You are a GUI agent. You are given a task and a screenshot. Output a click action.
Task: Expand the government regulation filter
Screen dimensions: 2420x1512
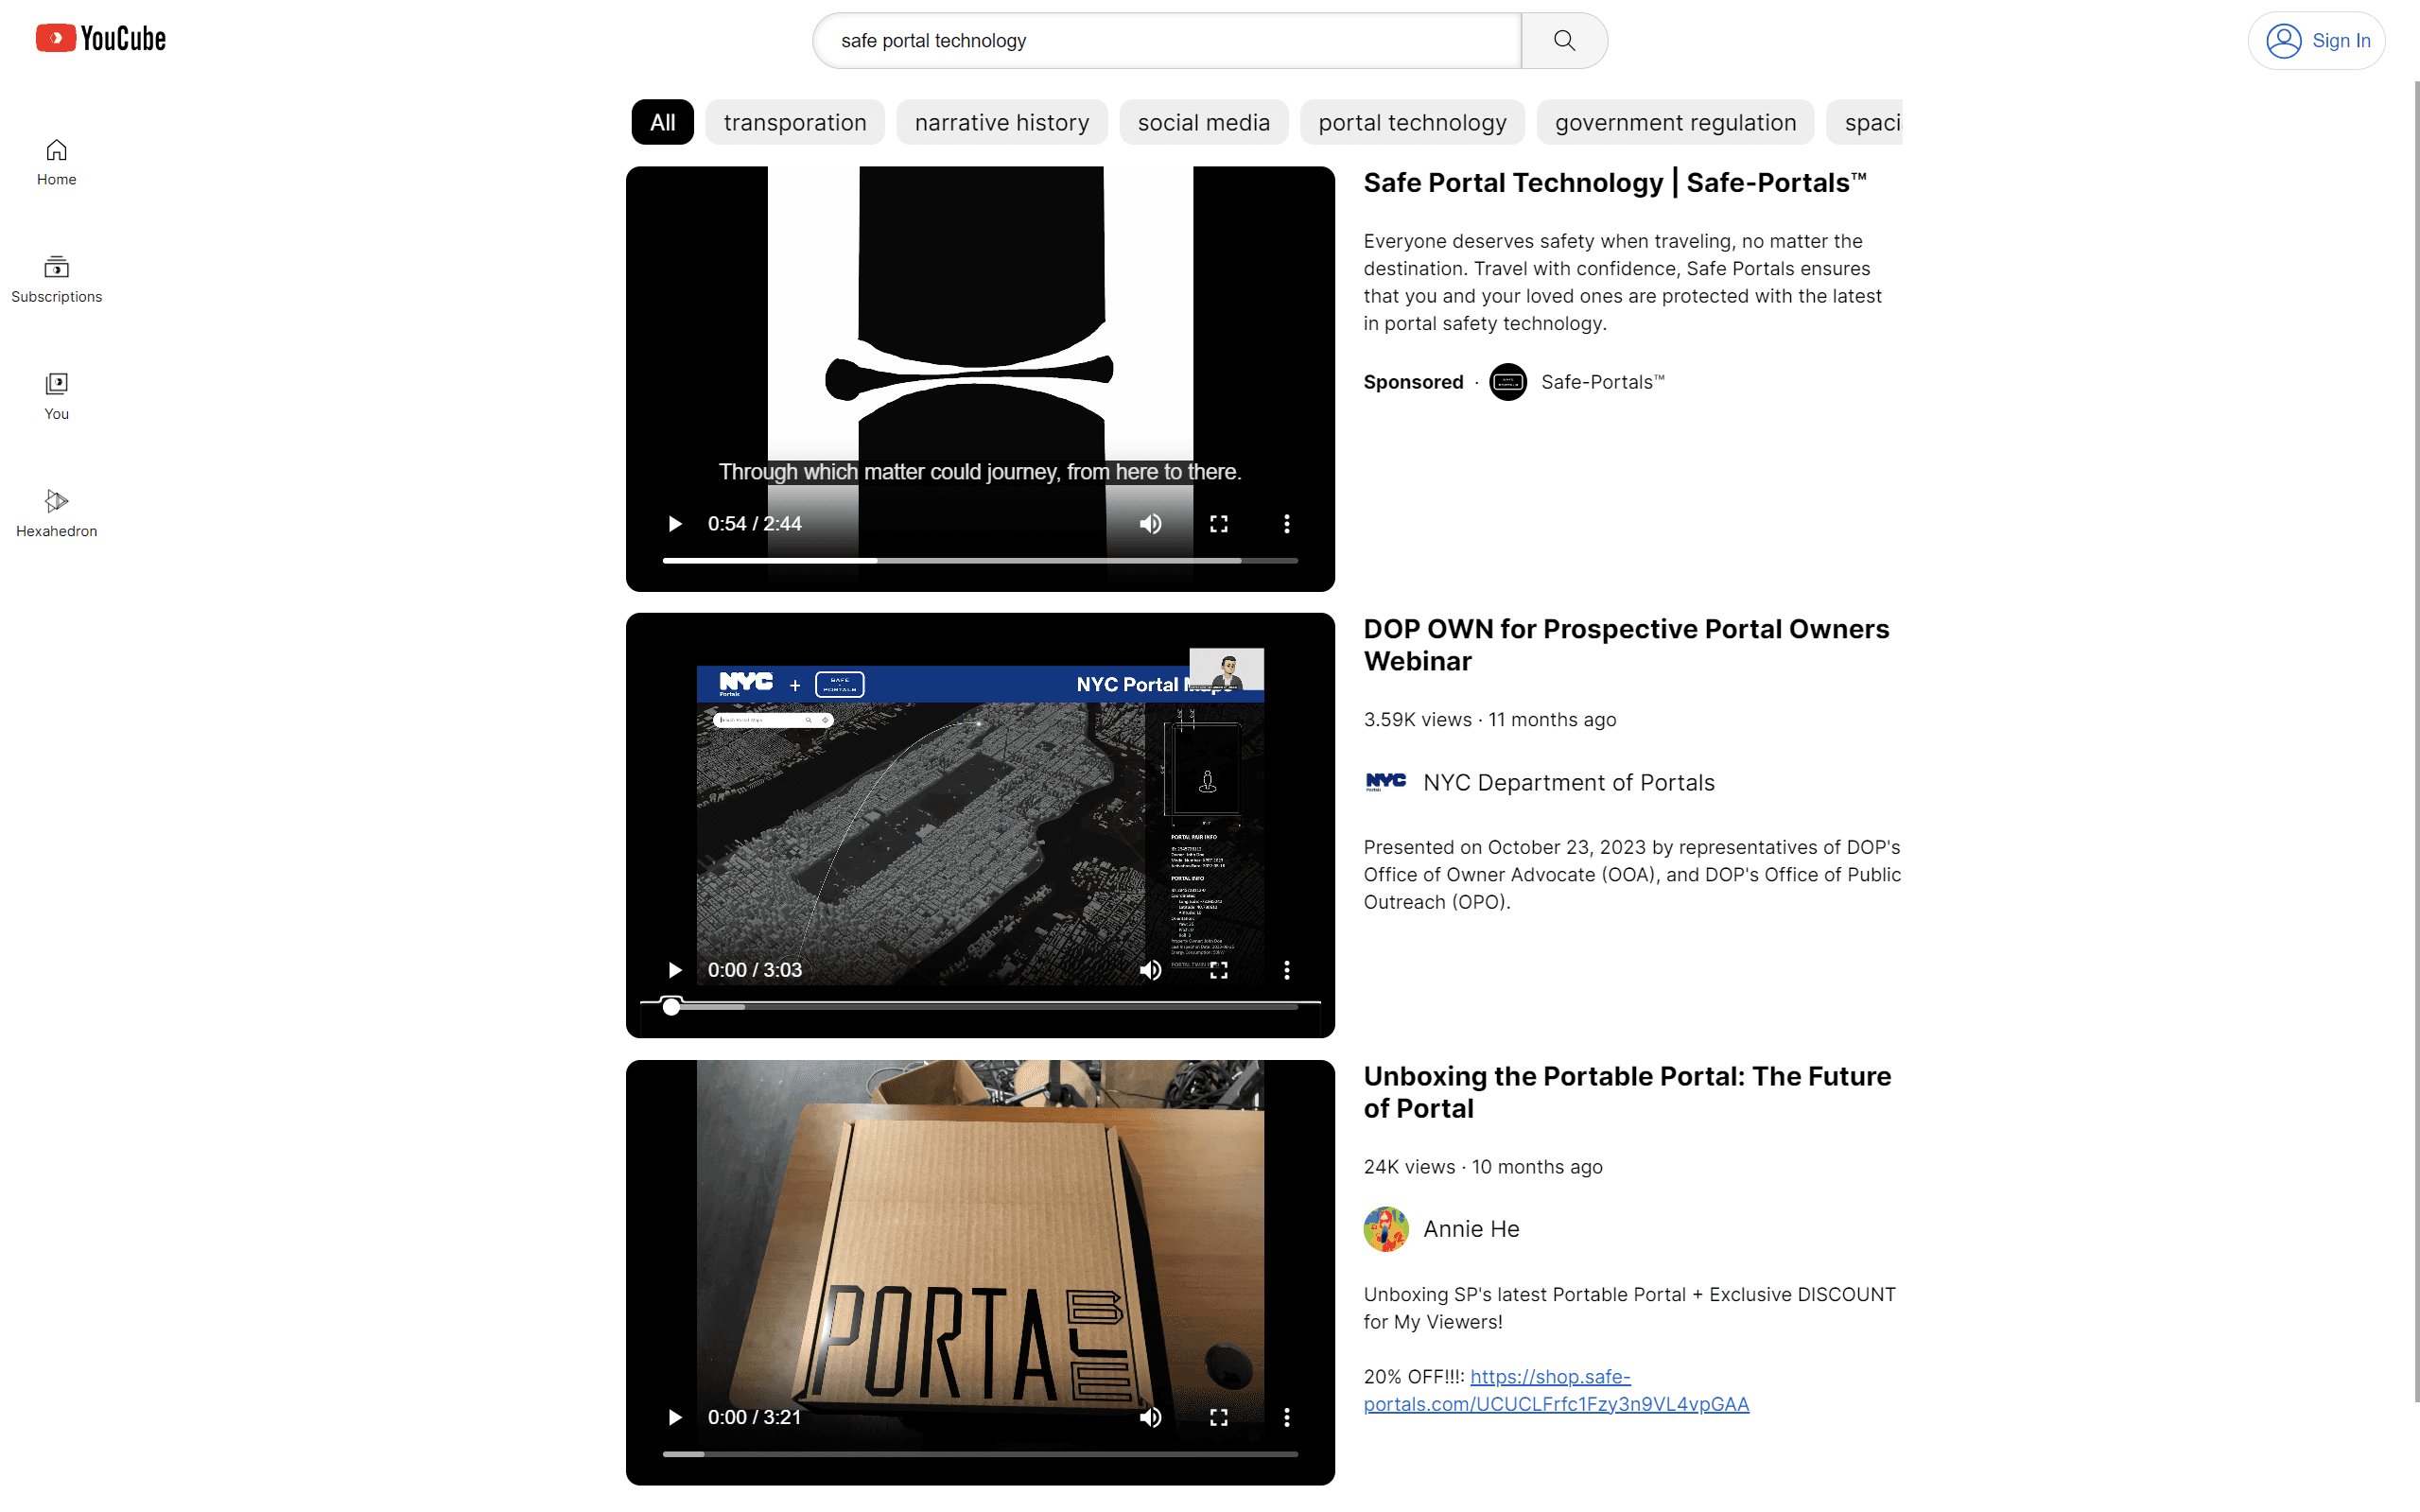point(1674,122)
